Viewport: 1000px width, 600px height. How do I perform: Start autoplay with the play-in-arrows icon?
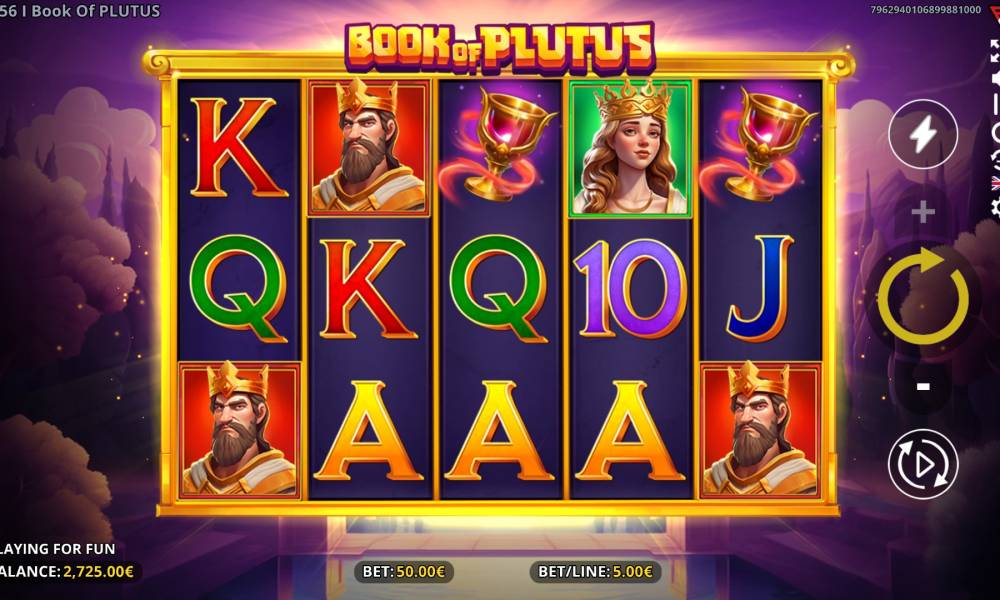pos(923,464)
